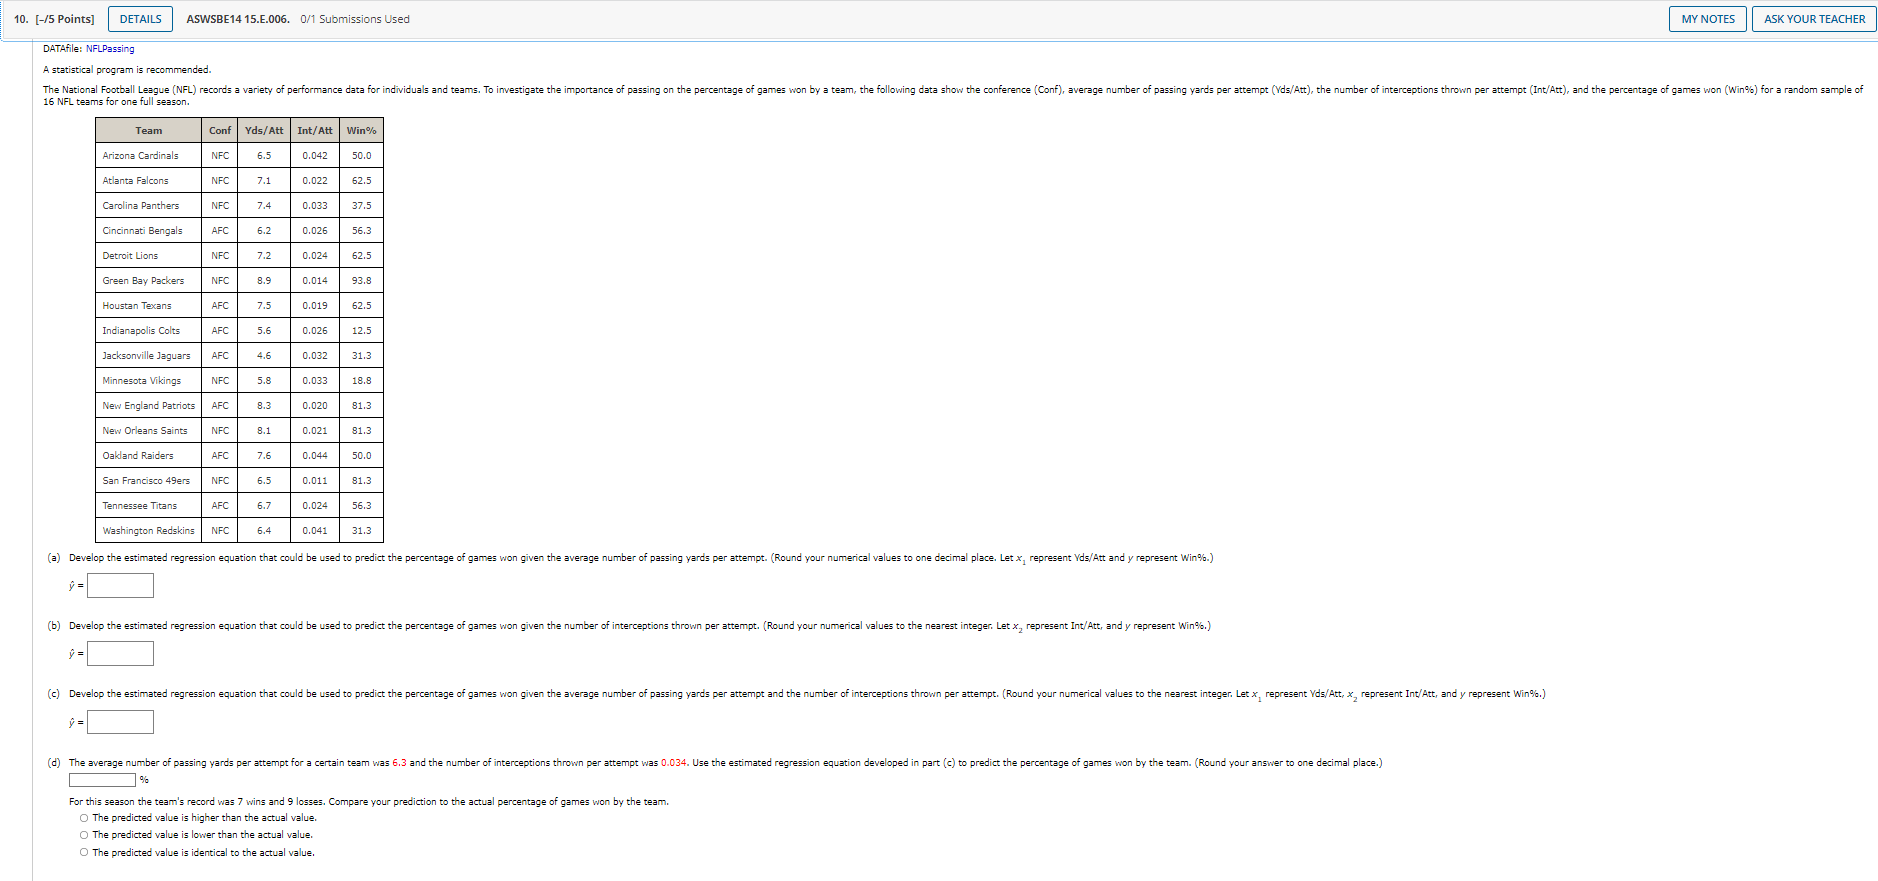
Task: Select 'predicted value is identical to actual'
Action: [x=84, y=853]
